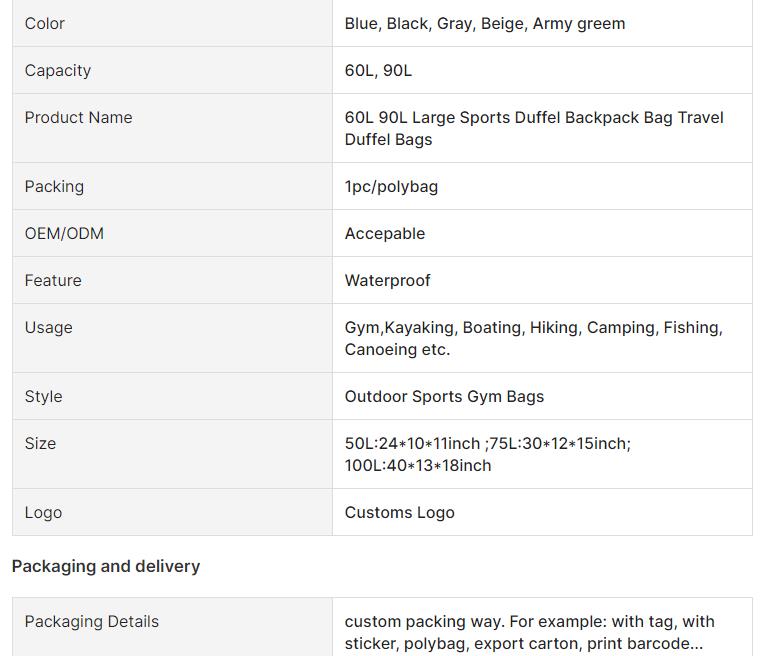Click the Customs Logo value
Viewport: 766px width, 656px height.
(x=399, y=512)
